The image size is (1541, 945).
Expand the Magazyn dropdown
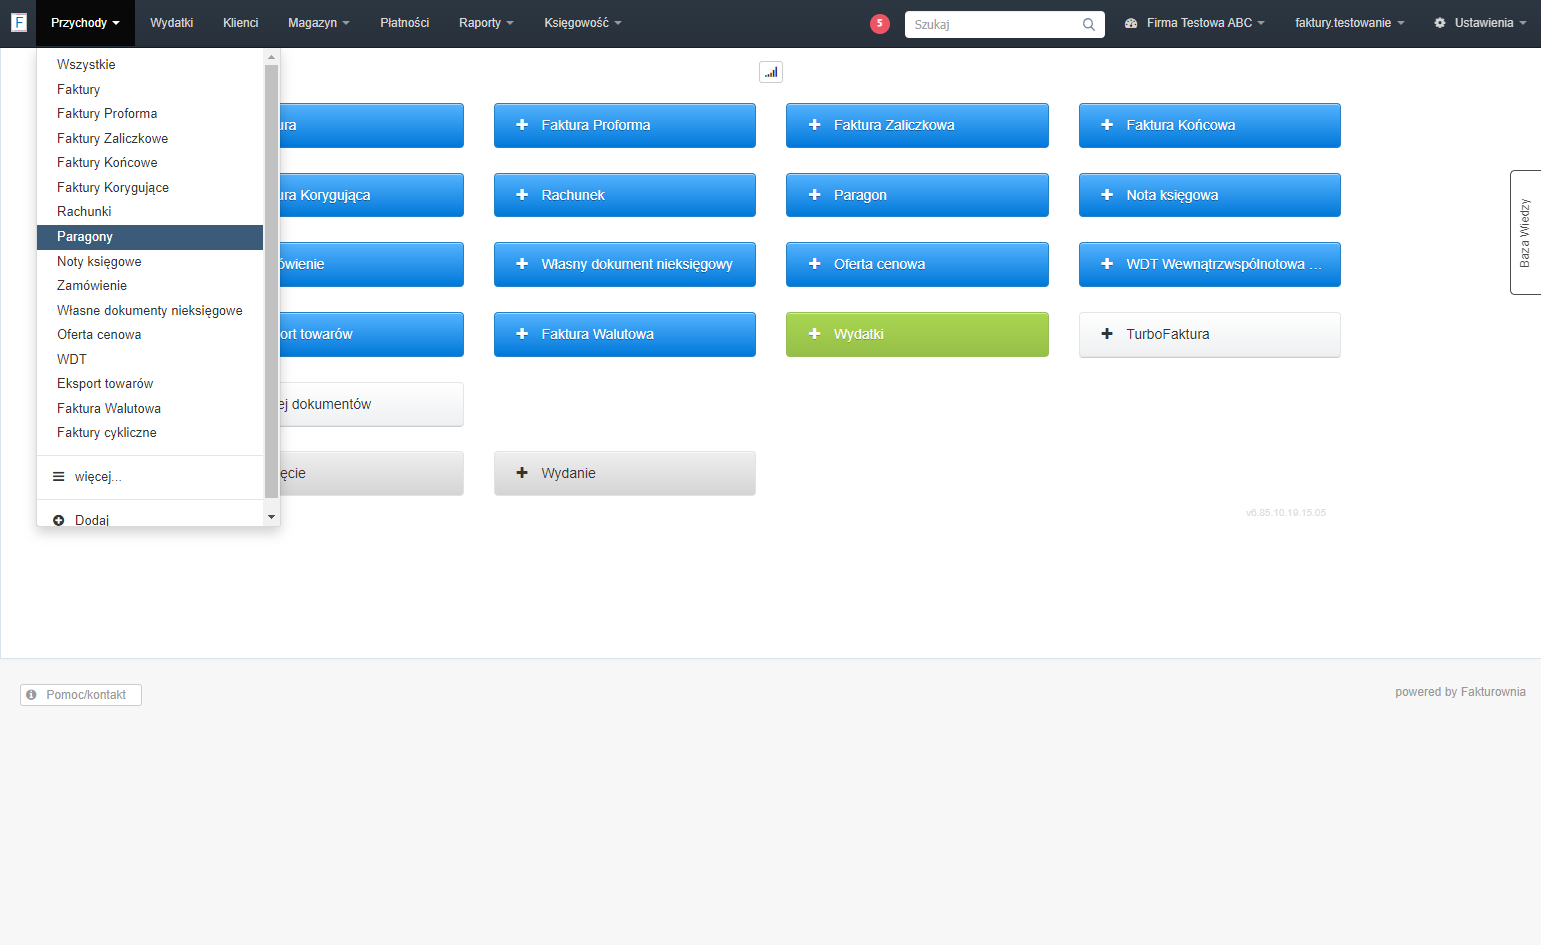click(319, 23)
